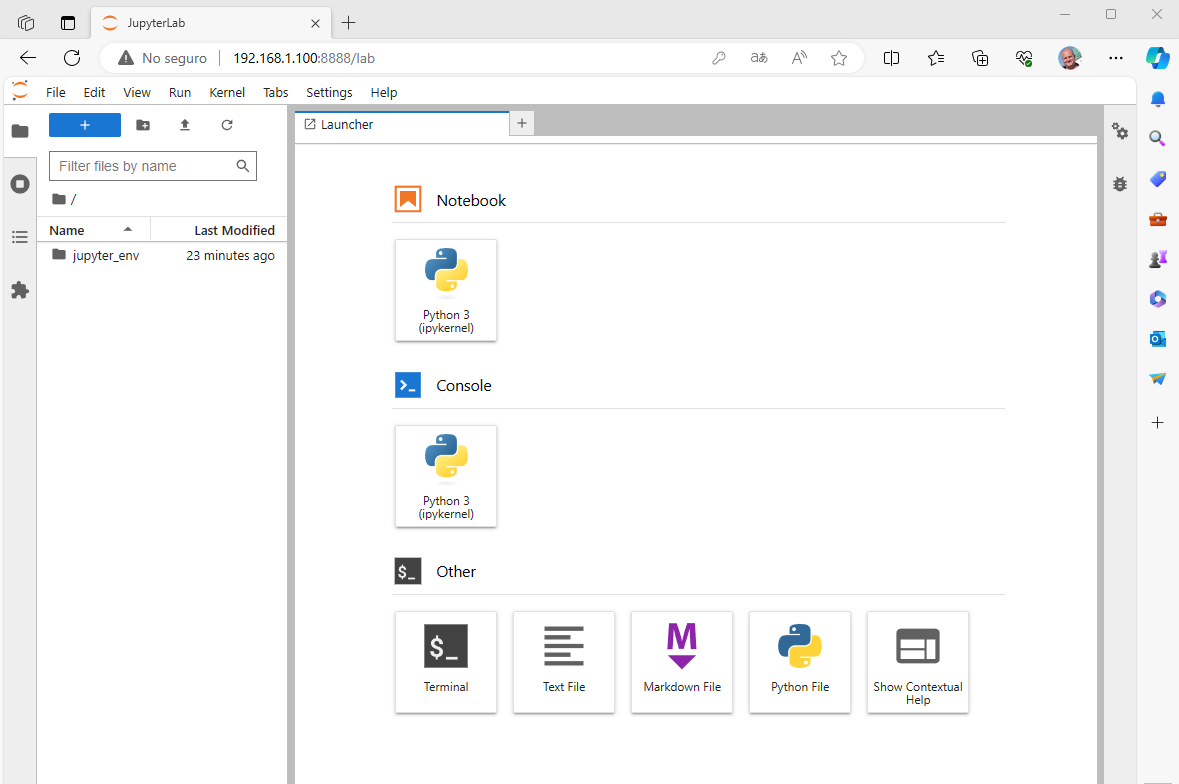
Task: Sort files by Last Modified column
Action: (234, 230)
